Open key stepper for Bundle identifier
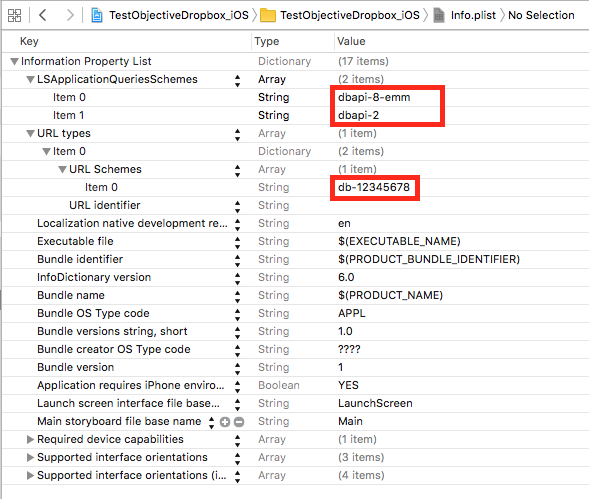The height and width of the screenshot is (499, 589). click(237, 260)
